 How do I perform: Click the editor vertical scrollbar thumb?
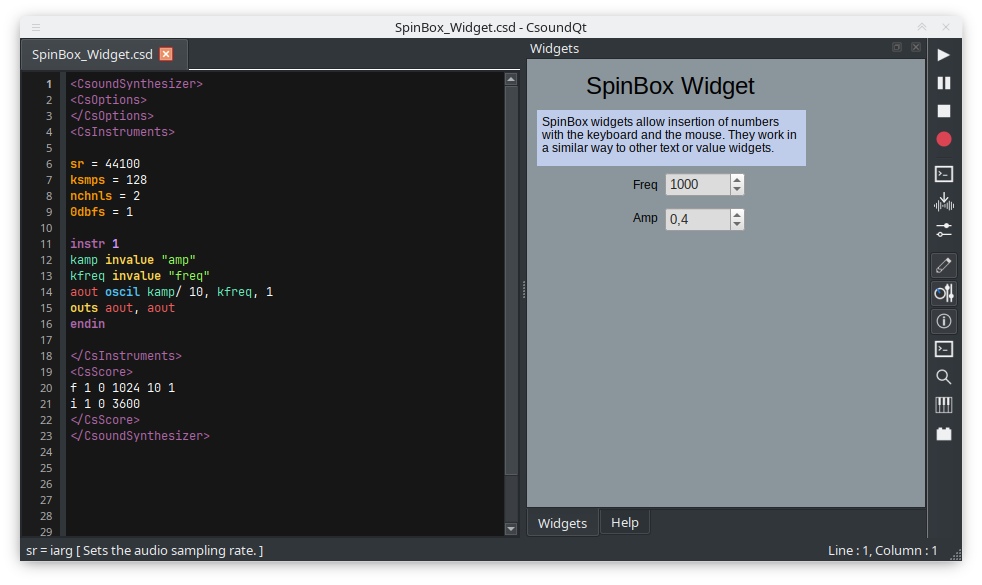pyautogui.click(x=511, y=281)
